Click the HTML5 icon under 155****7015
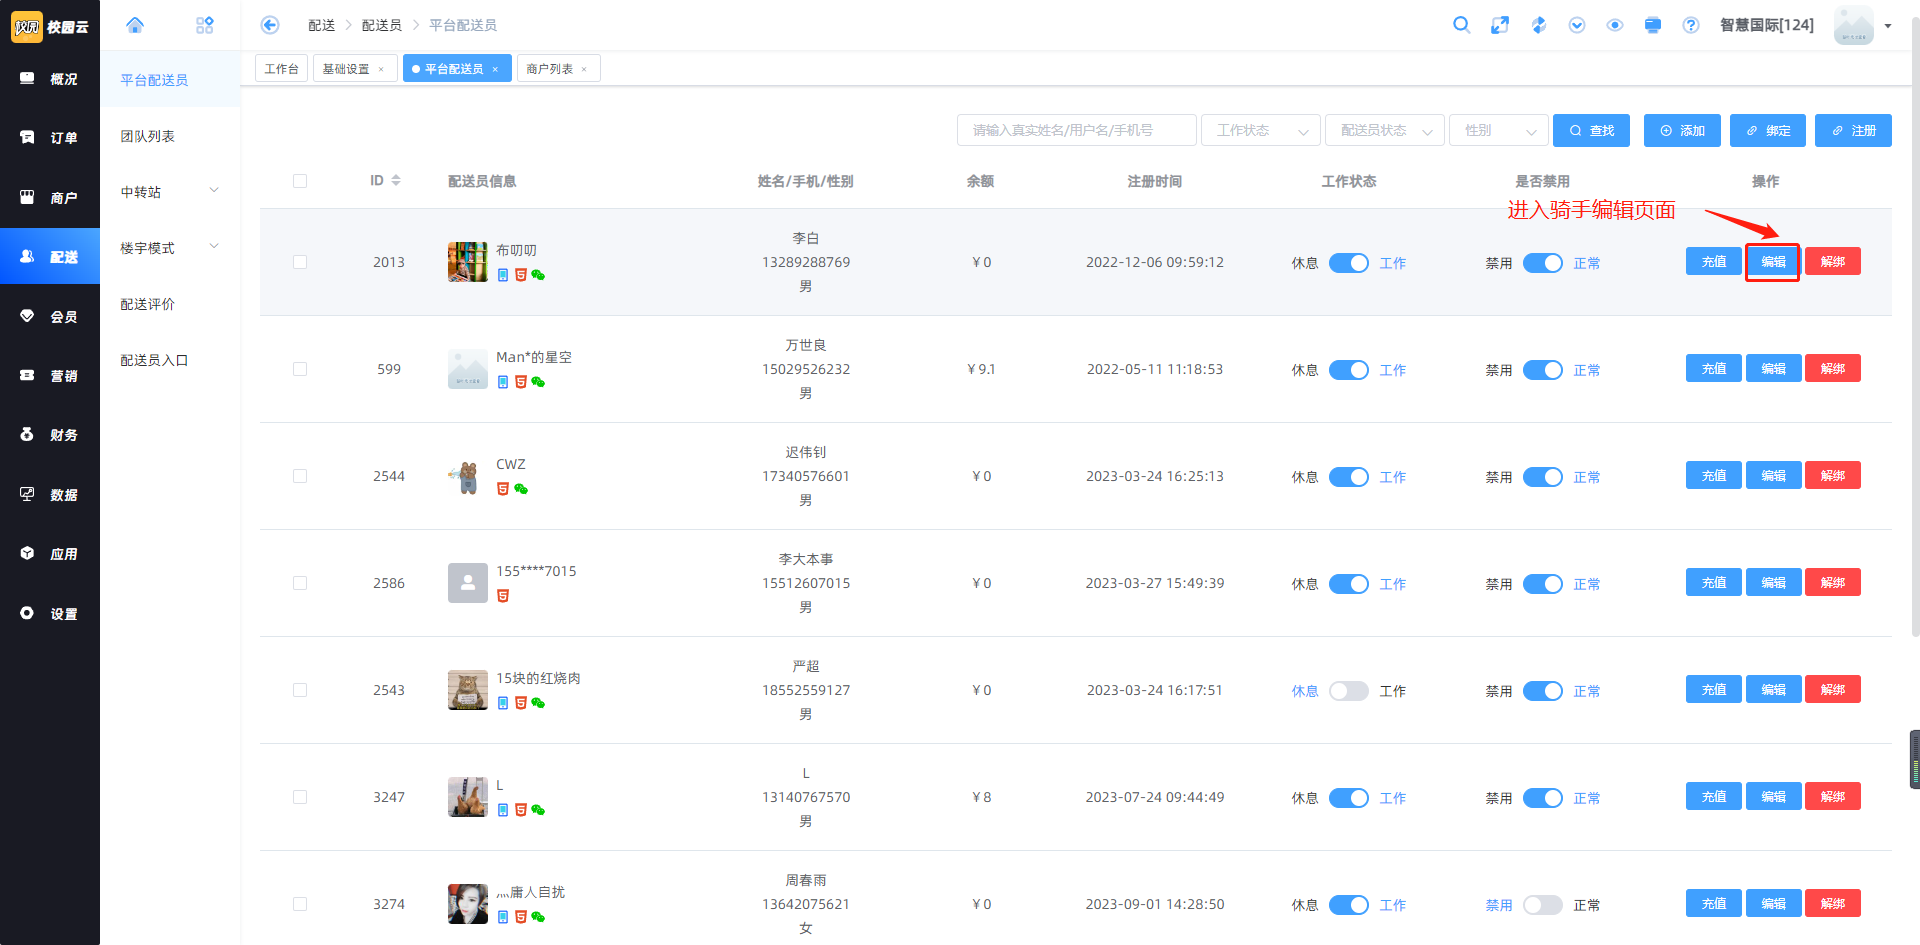The image size is (1920, 945). (503, 596)
